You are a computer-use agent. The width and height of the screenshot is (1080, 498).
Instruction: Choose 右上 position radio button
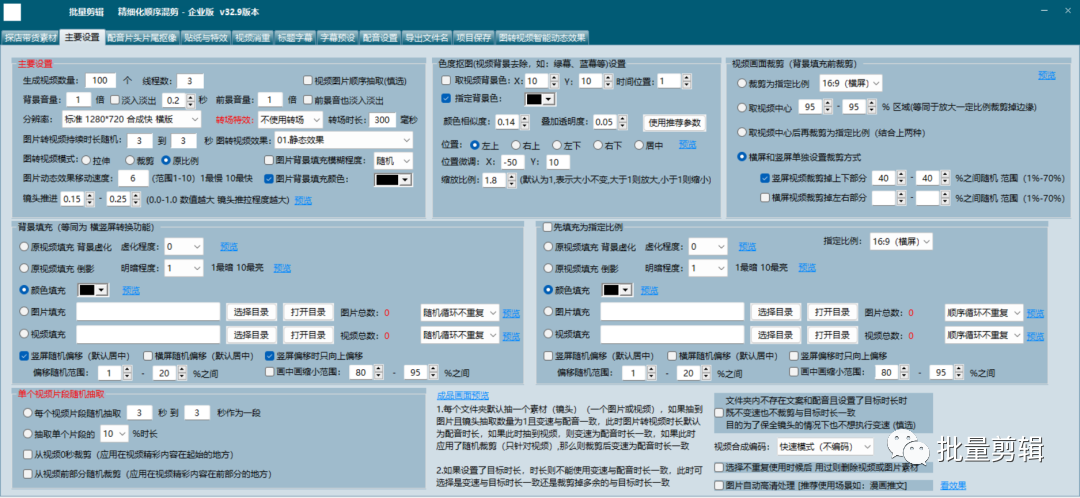coord(516,145)
